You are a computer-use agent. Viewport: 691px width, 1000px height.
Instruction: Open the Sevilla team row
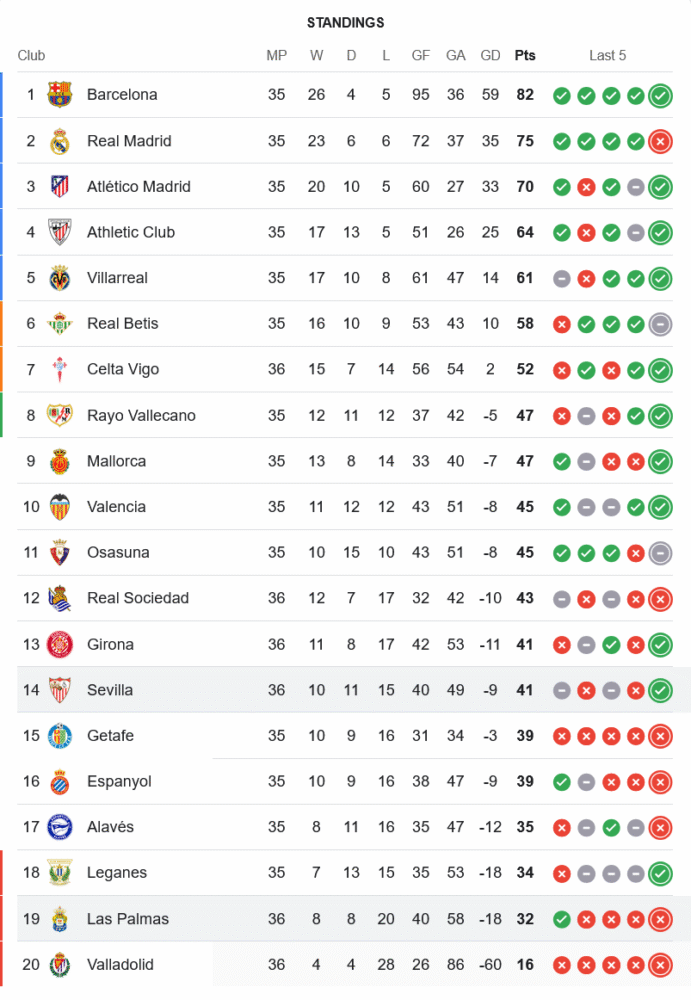(110, 690)
